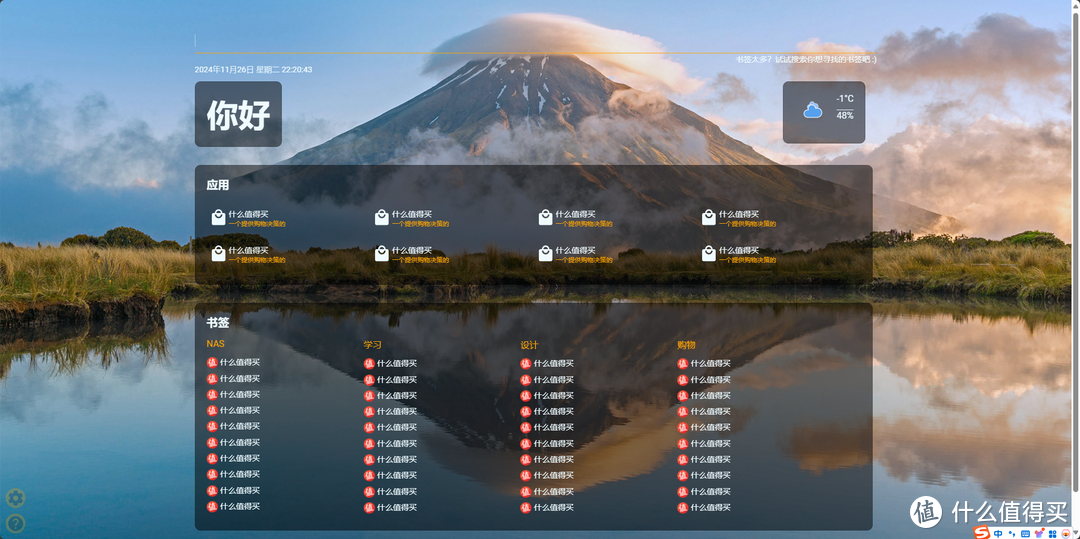
Task: Open first 什么值得买 bookmark under 购物
Action: click(x=704, y=363)
